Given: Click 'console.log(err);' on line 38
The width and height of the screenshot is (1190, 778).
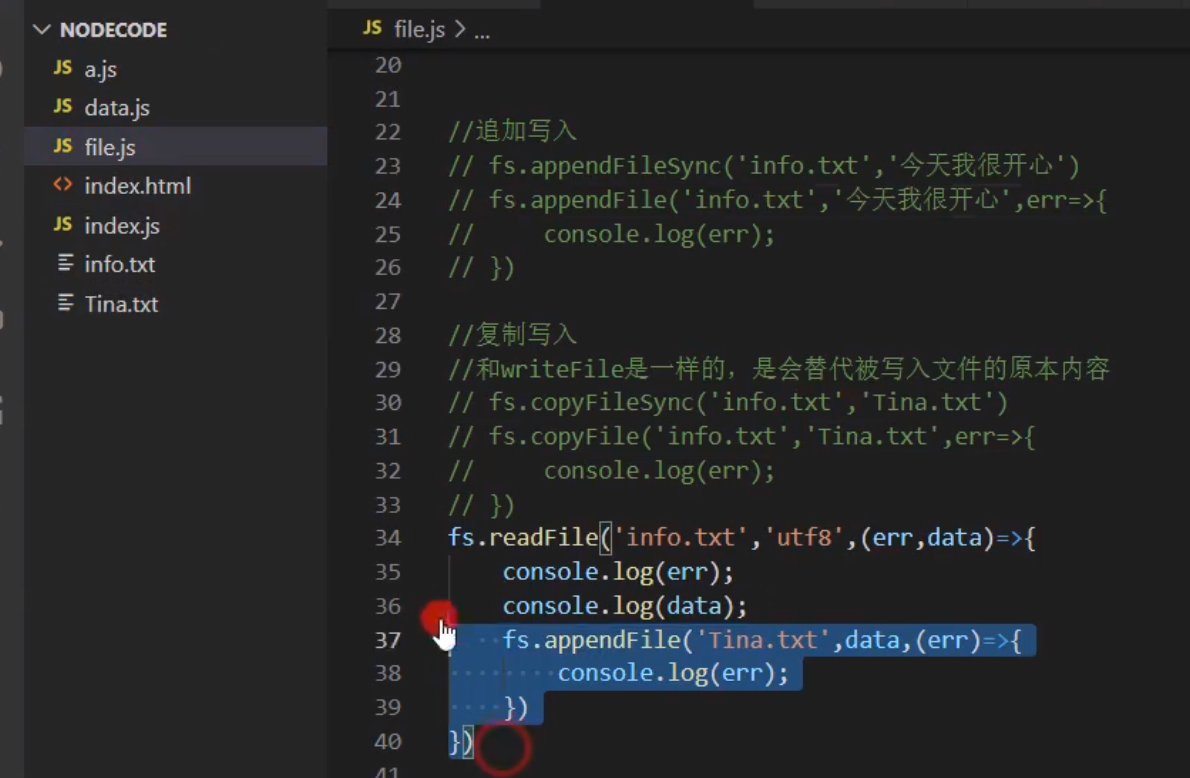Looking at the screenshot, I should [673, 673].
